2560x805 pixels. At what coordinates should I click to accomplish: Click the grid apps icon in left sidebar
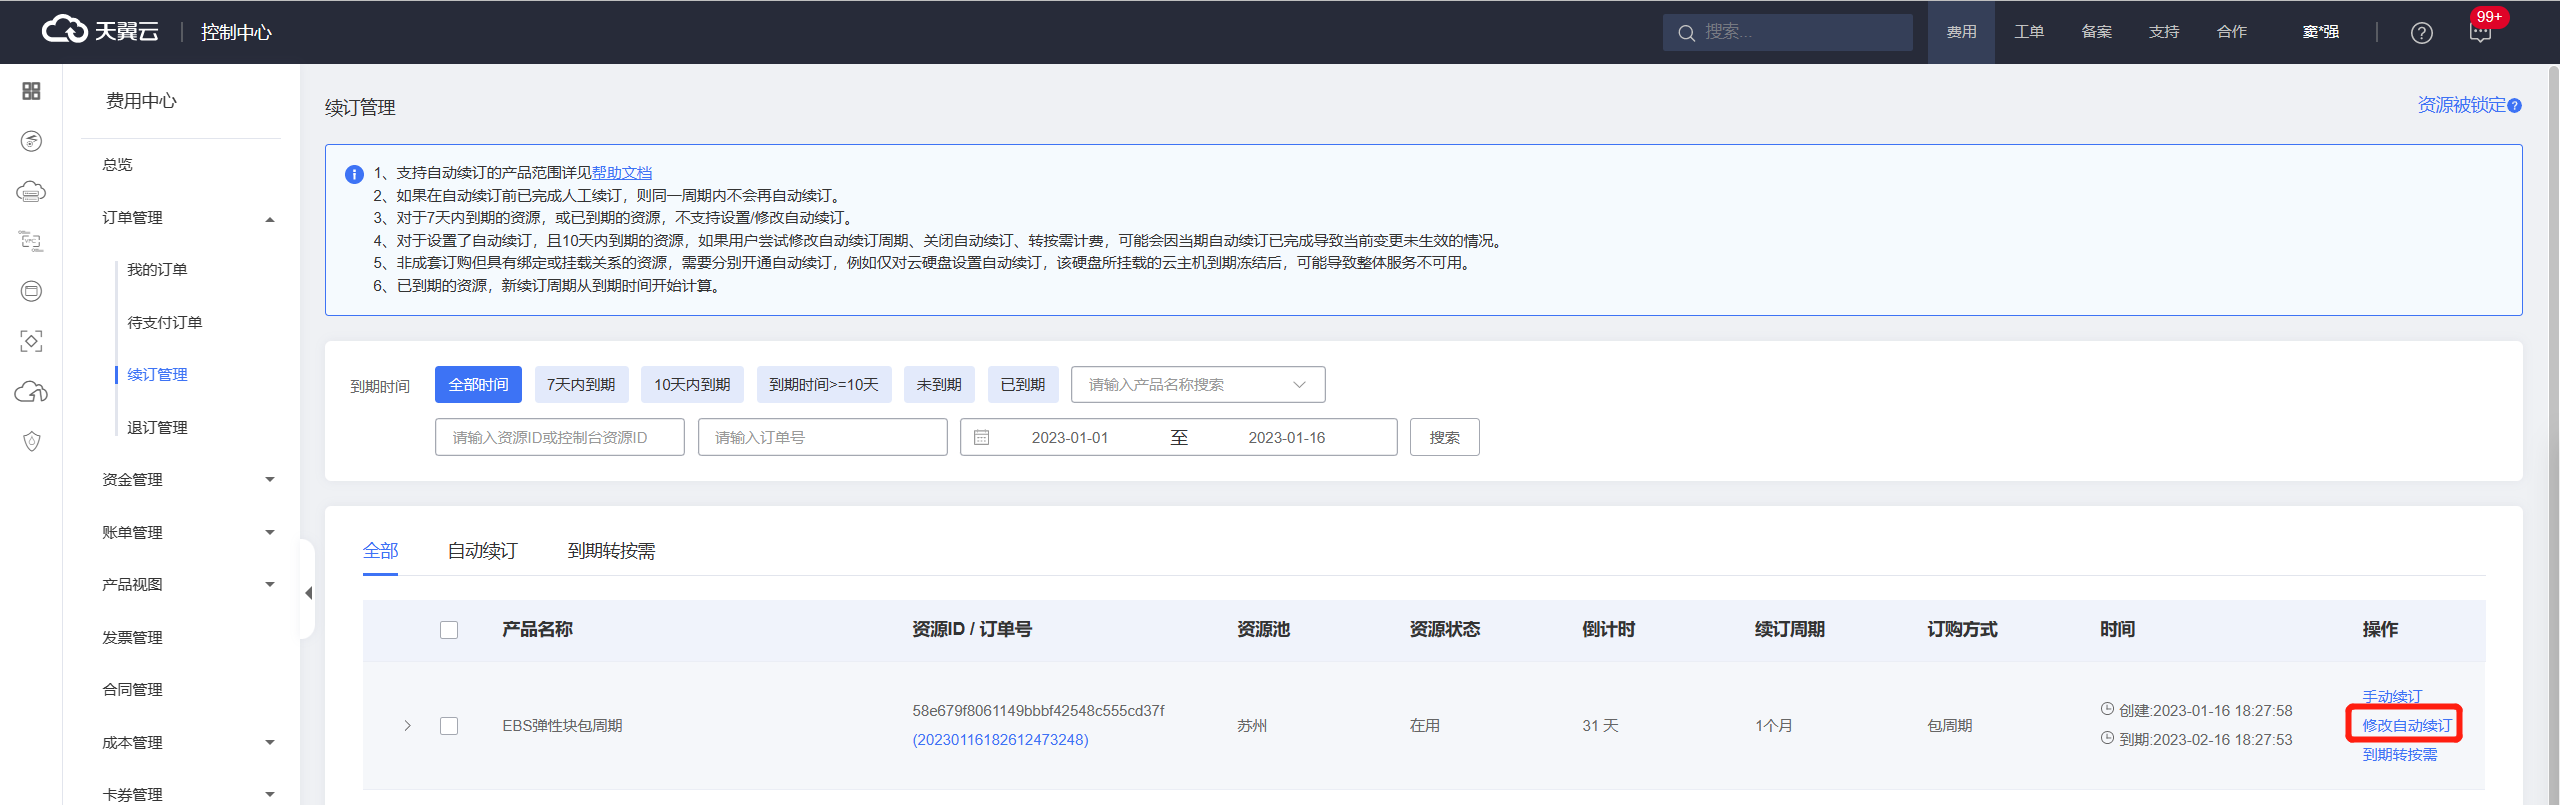[x=31, y=91]
